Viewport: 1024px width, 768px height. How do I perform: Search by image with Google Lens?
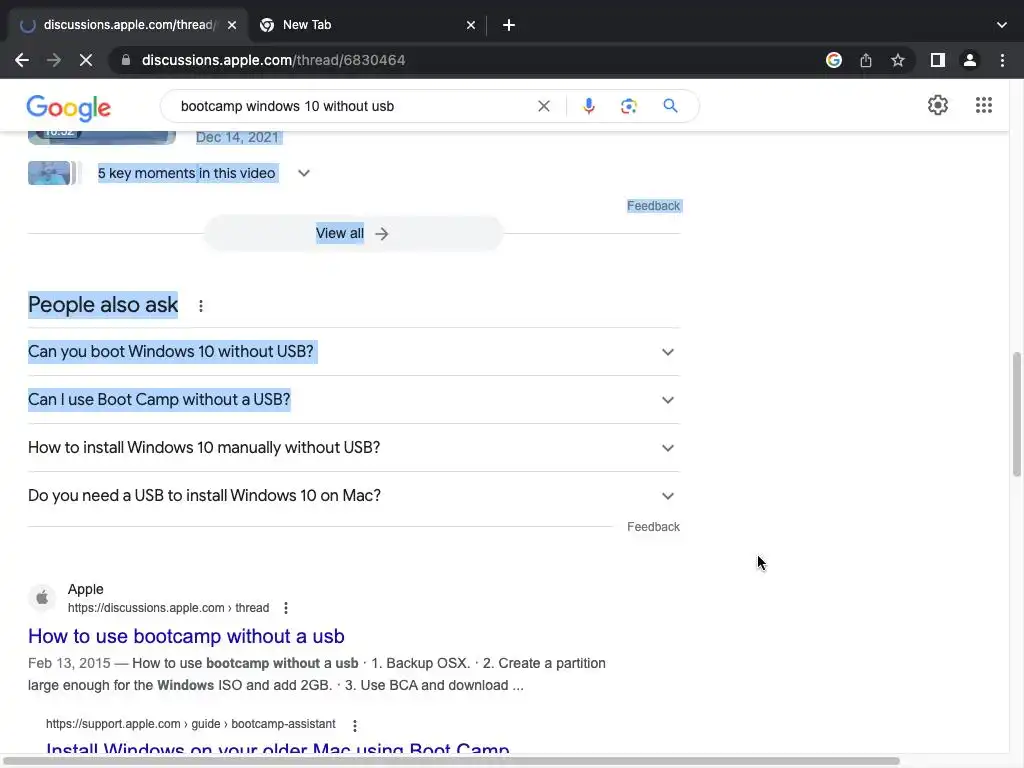[x=629, y=106]
